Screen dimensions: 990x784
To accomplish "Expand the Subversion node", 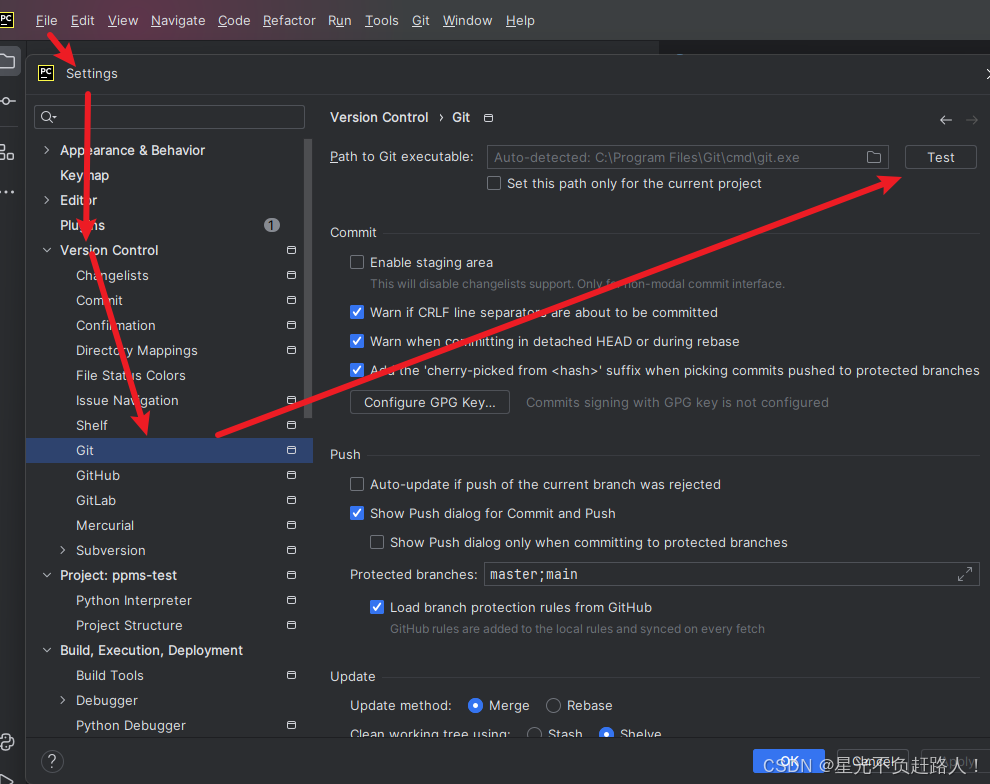I will 63,550.
